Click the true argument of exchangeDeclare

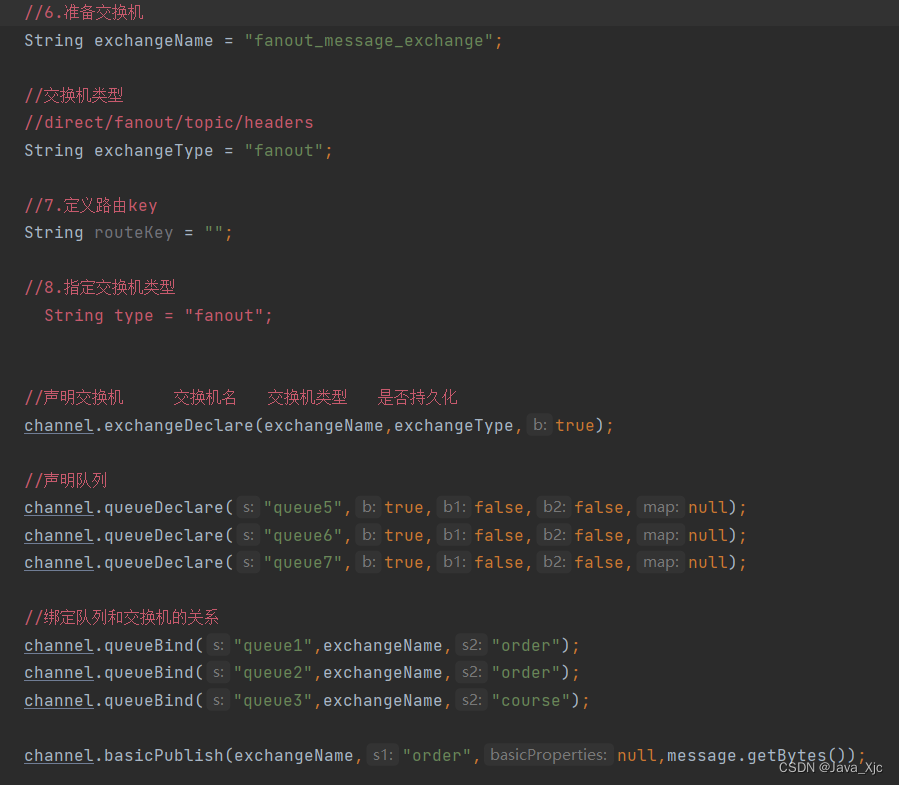click(x=575, y=425)
